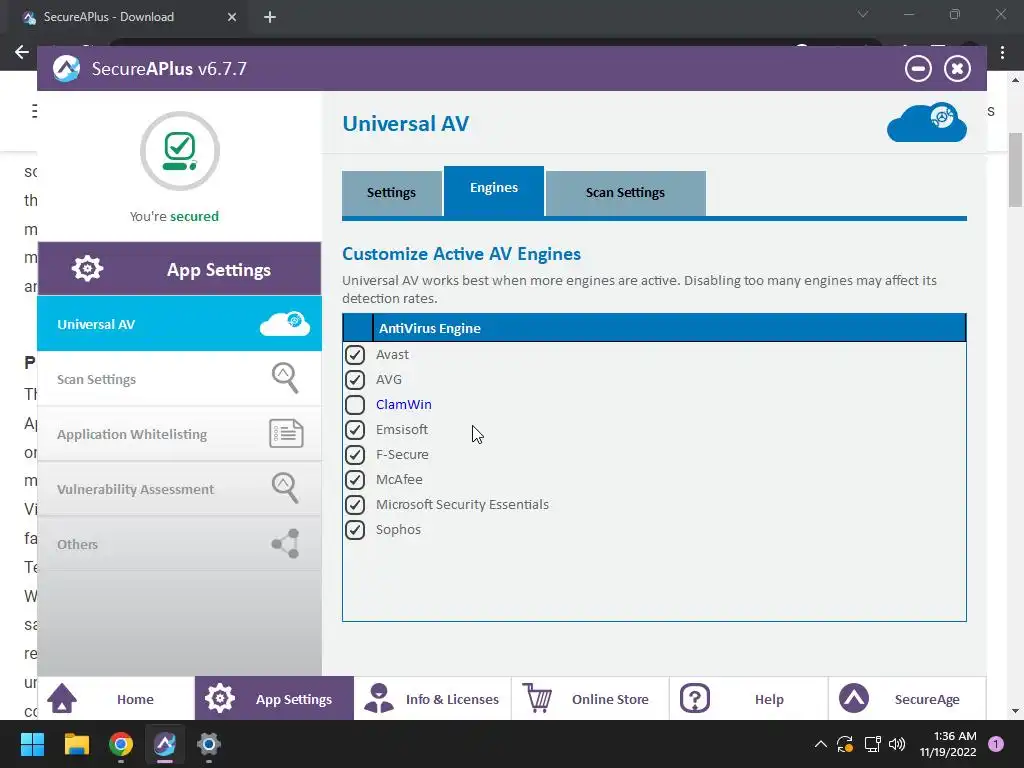Click the large cloud icon beside the Universal AV heading
Screen dimensions: 1024x768
coord(927,122)
